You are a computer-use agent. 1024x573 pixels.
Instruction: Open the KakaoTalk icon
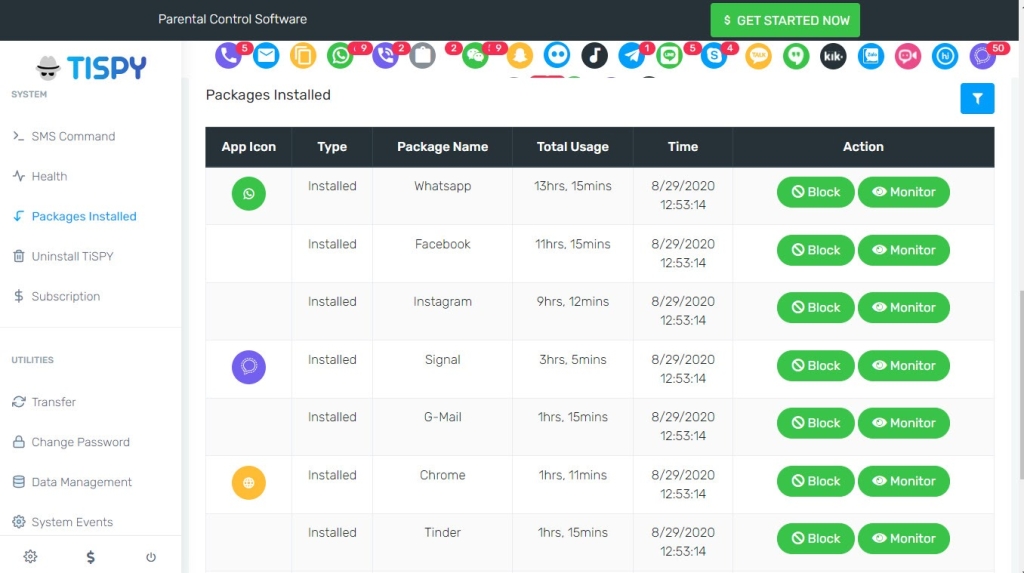pos(758,56)
